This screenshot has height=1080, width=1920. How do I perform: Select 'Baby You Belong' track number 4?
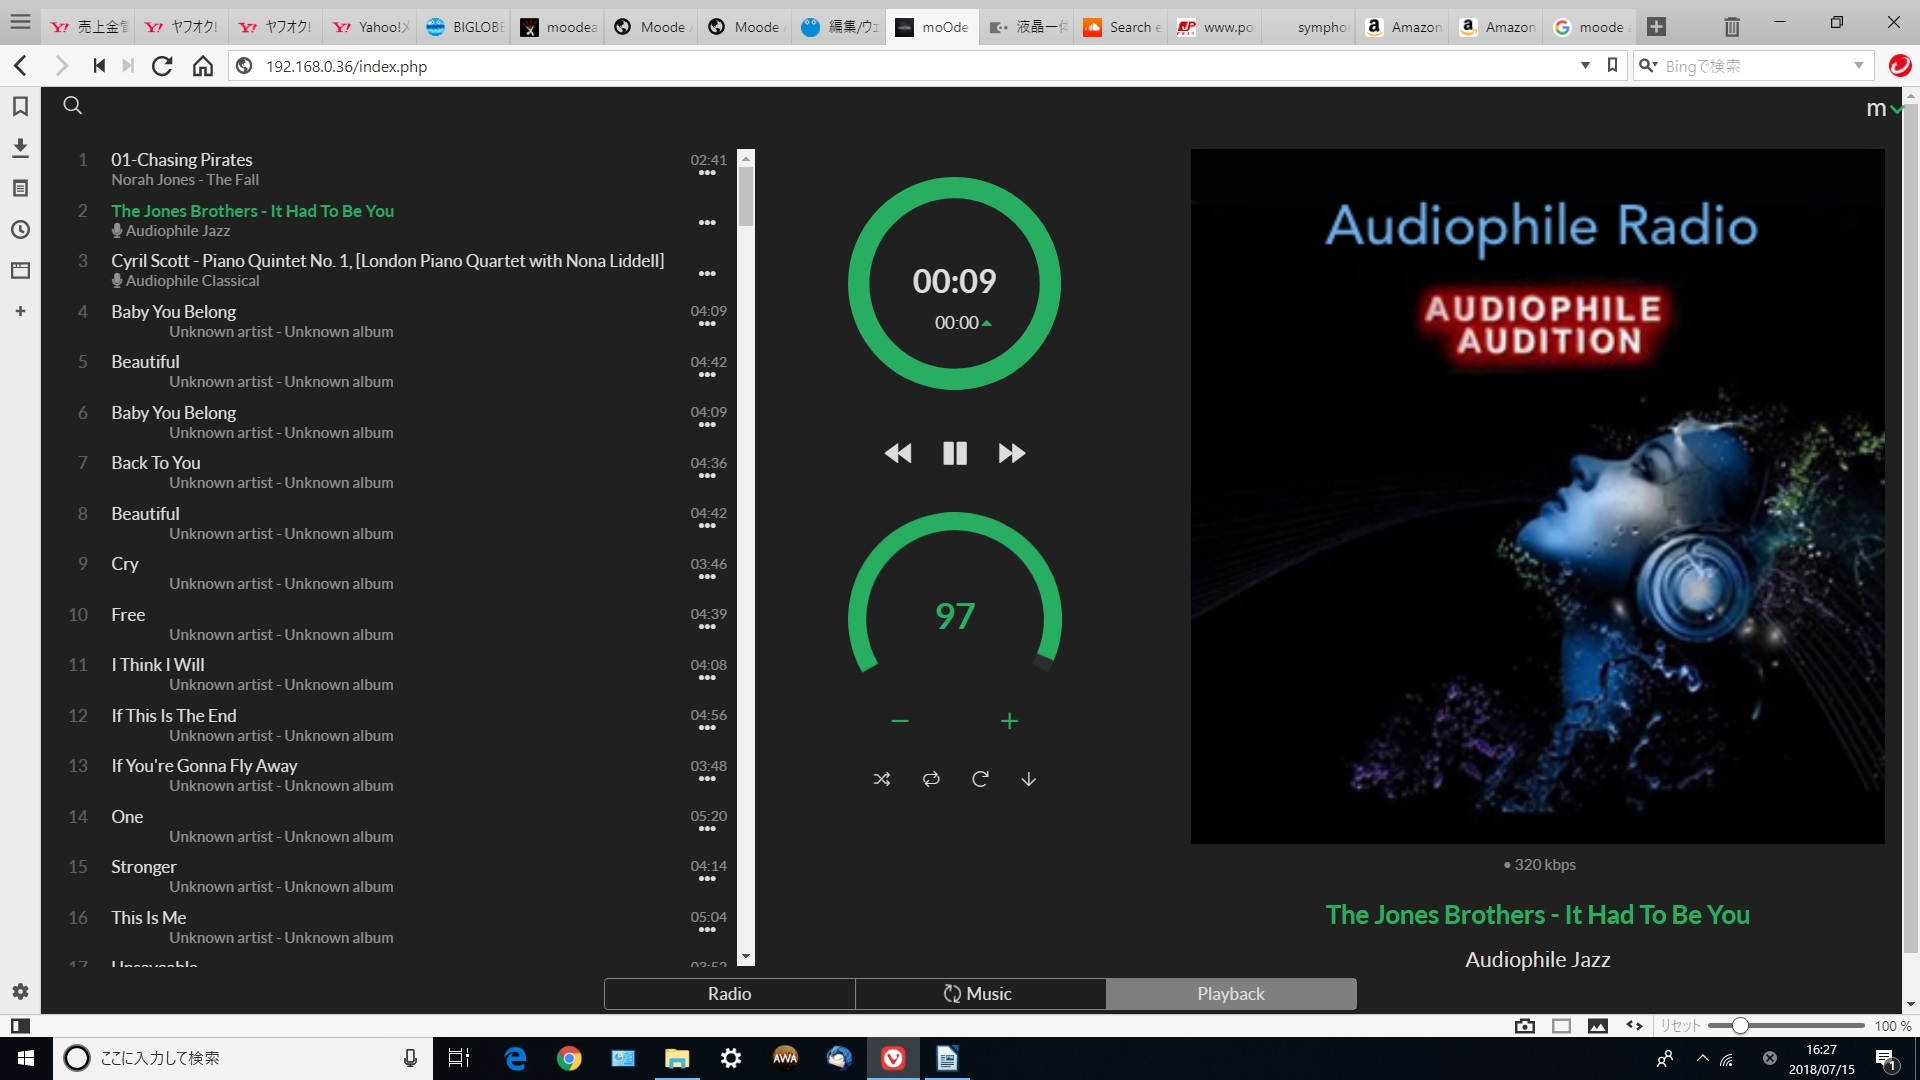pyautogui.click(x=173, y=311)
